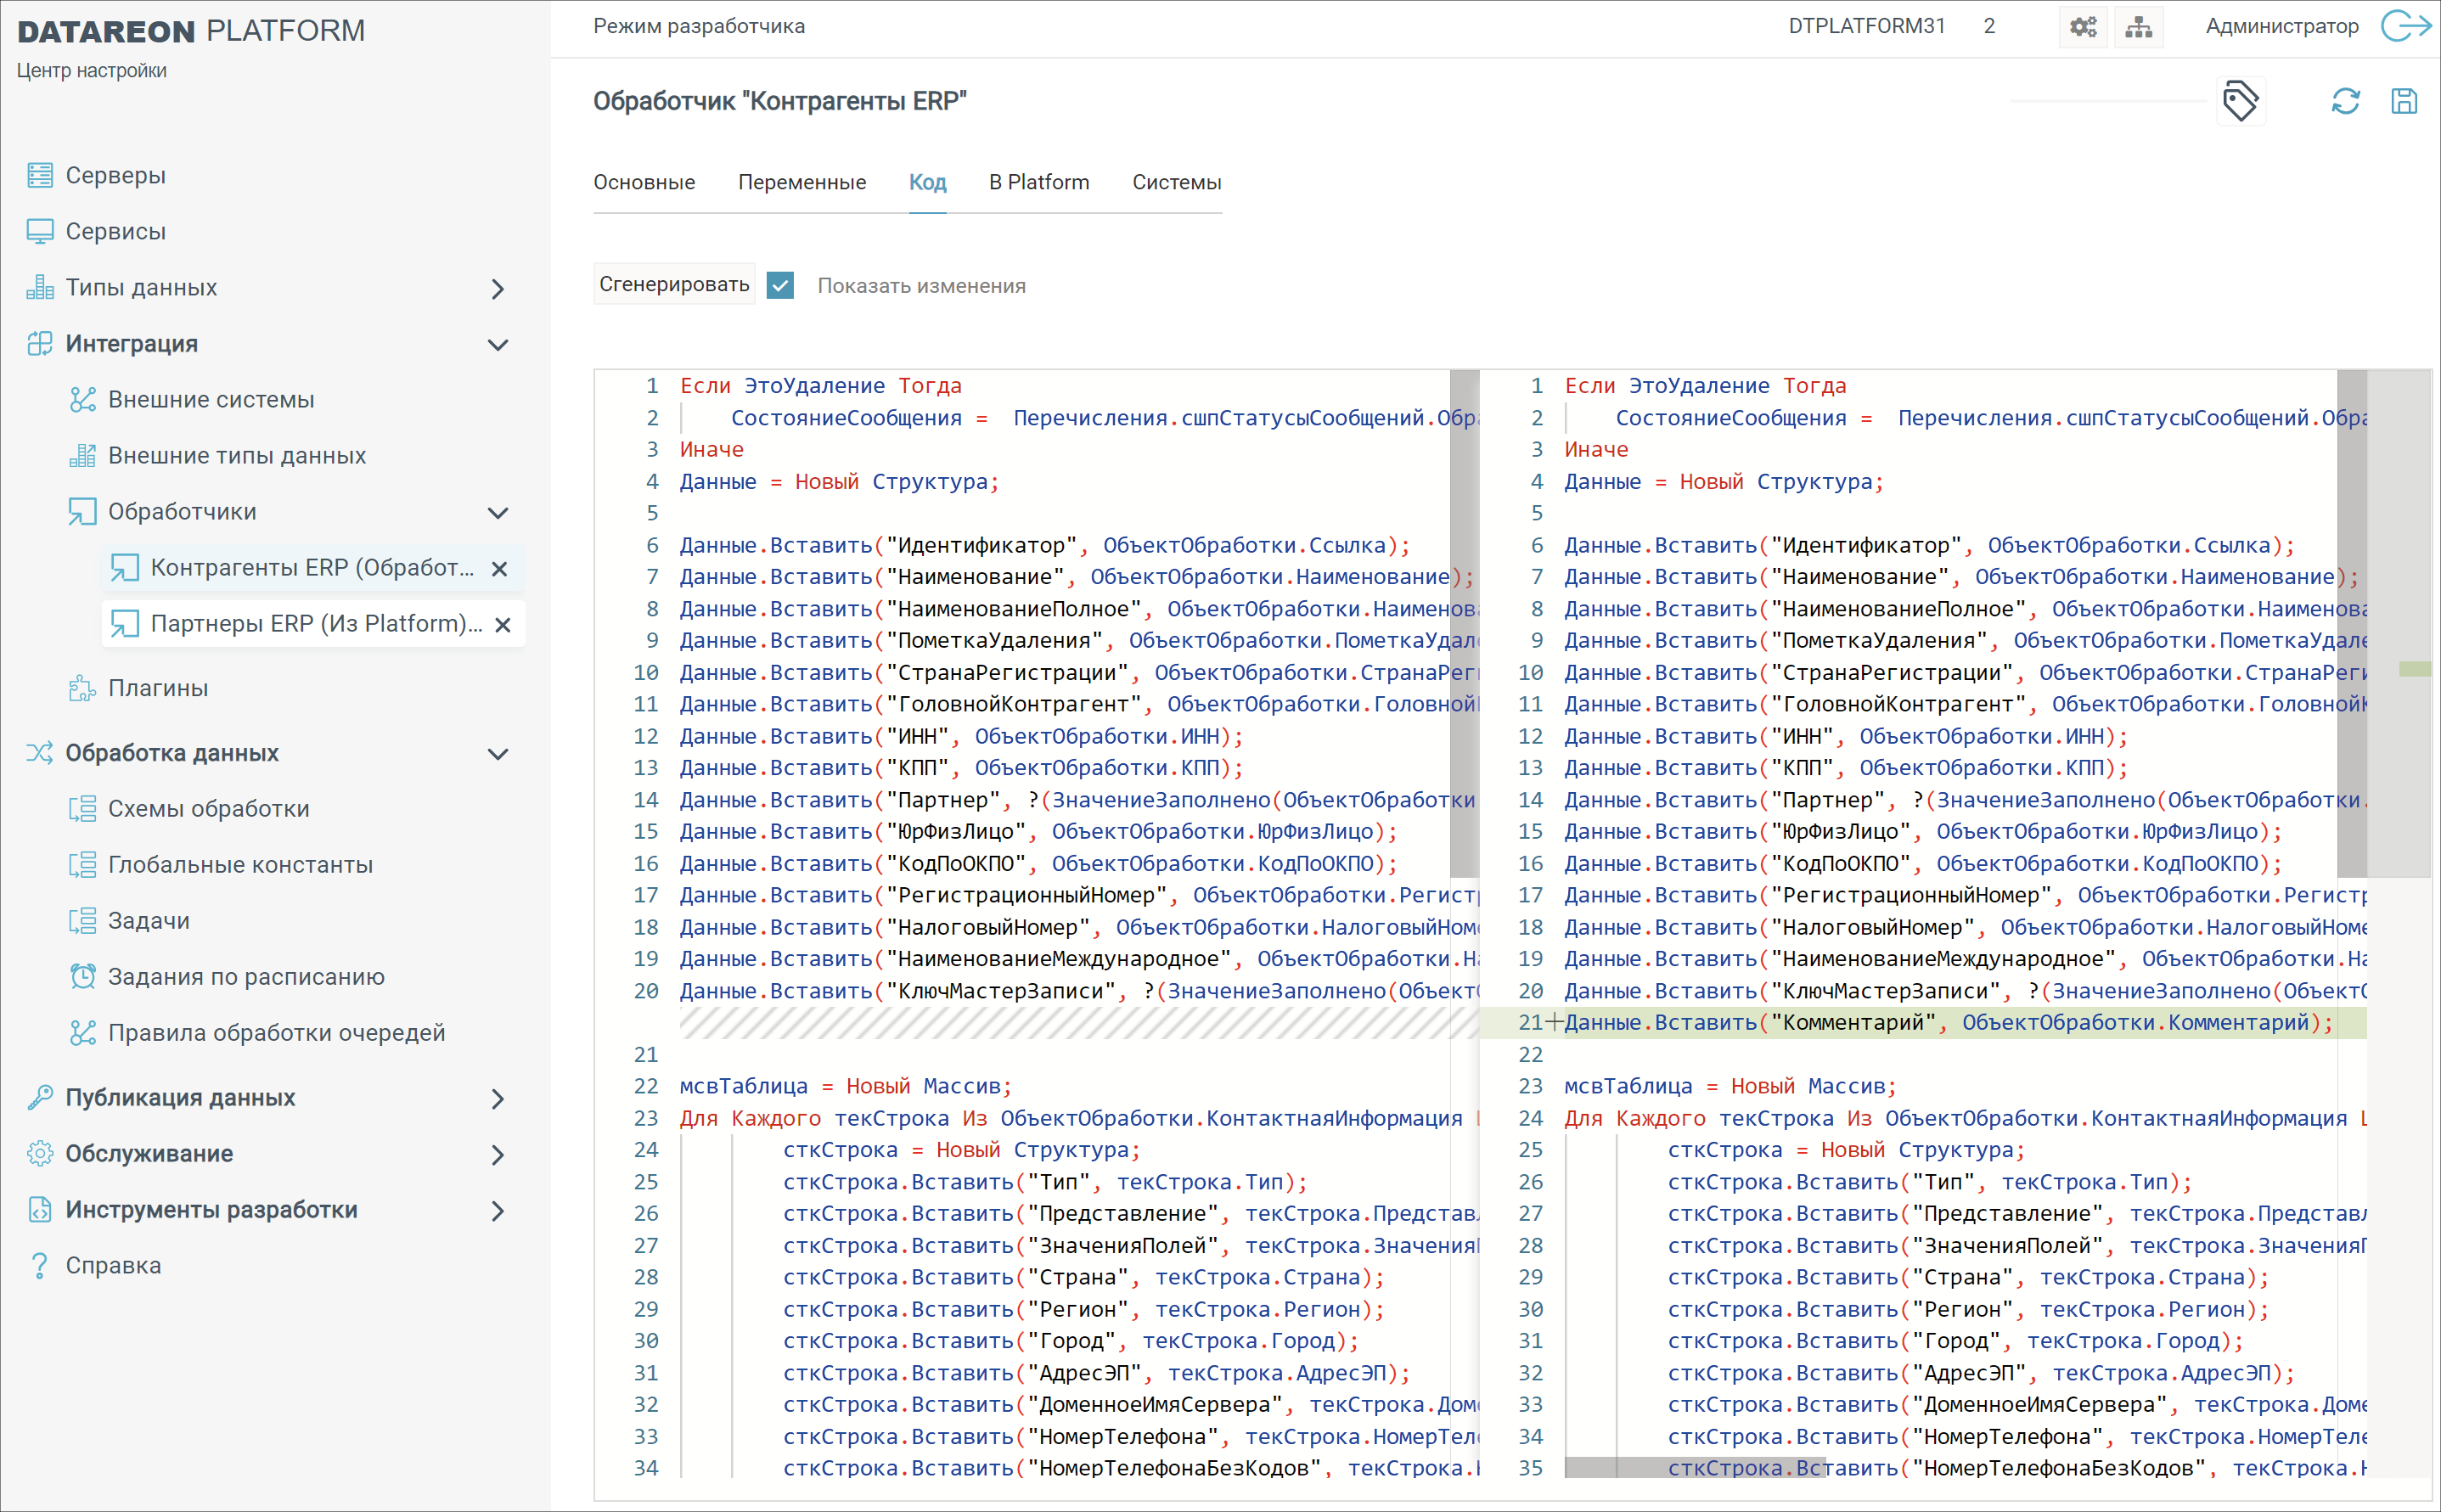Click the refresh arrows icon
Image resolution: width=2441 pixels, height=1512 pixels.
(x=2345, y=101)
